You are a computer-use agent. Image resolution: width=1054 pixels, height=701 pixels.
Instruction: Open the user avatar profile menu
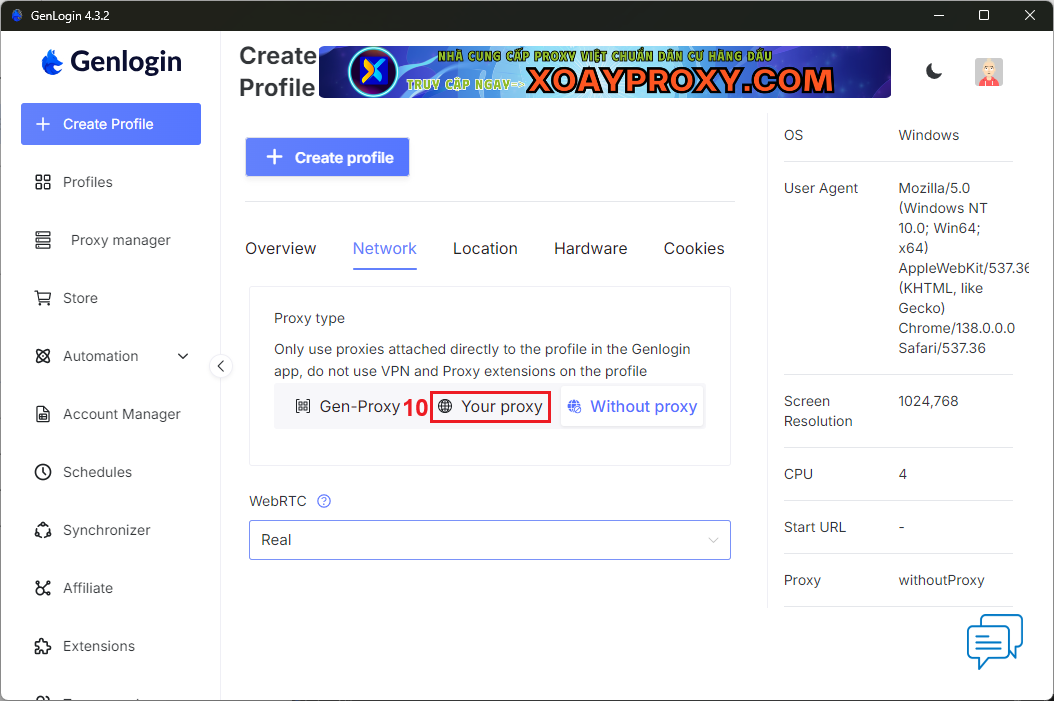pos(988,72)
